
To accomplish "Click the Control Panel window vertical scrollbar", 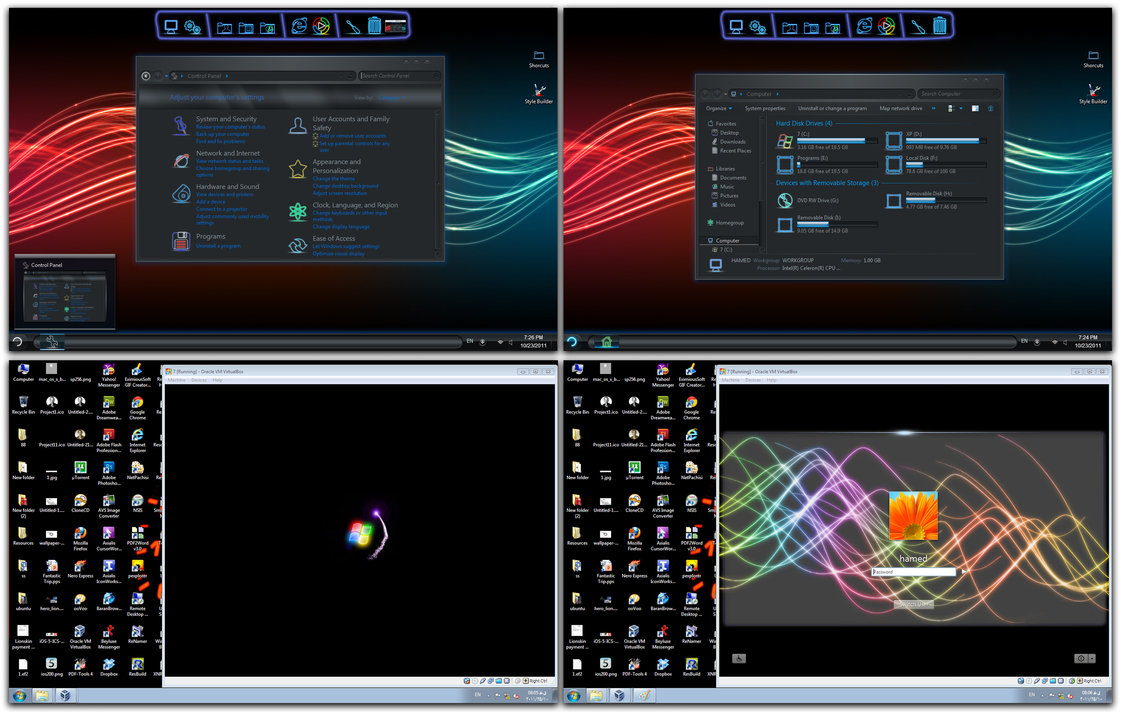I will point(437,182).
